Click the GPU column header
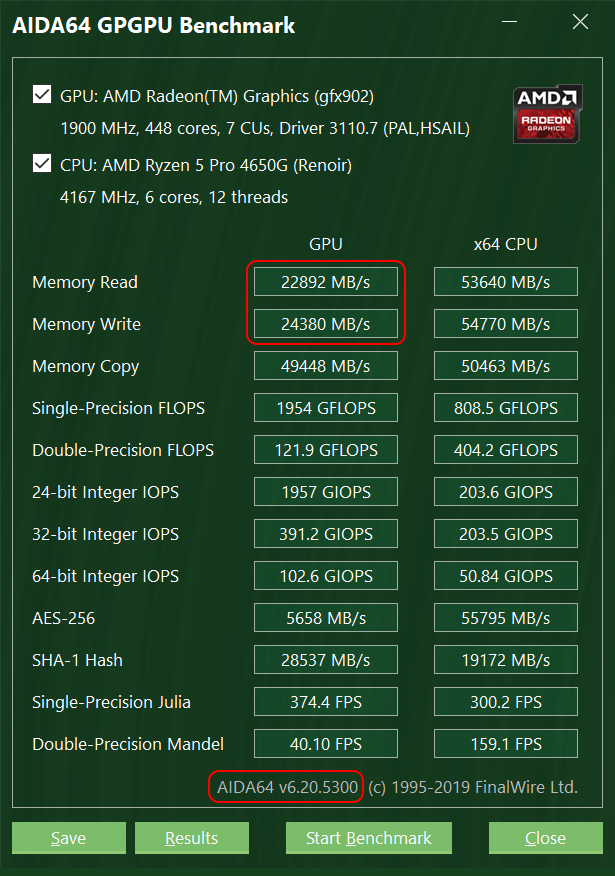This screenshot has height=876, width=615. [326, 244]
